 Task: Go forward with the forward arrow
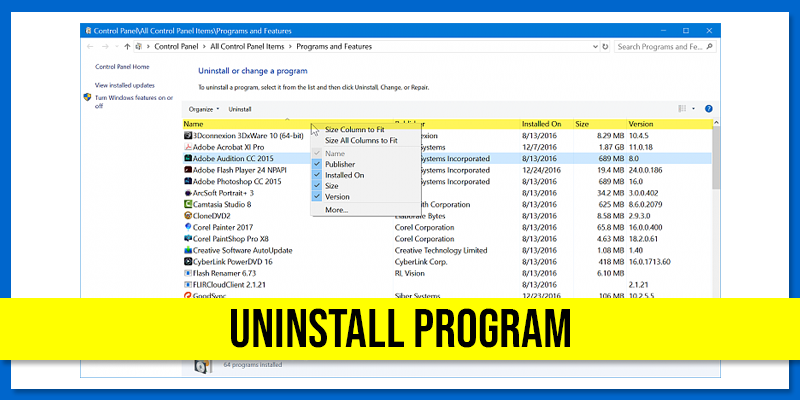point(105,46)
